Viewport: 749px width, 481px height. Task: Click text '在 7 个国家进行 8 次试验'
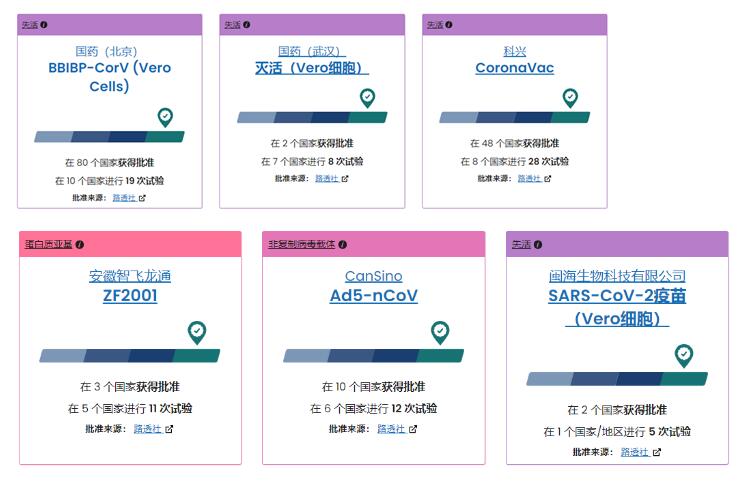click(312, 161)
